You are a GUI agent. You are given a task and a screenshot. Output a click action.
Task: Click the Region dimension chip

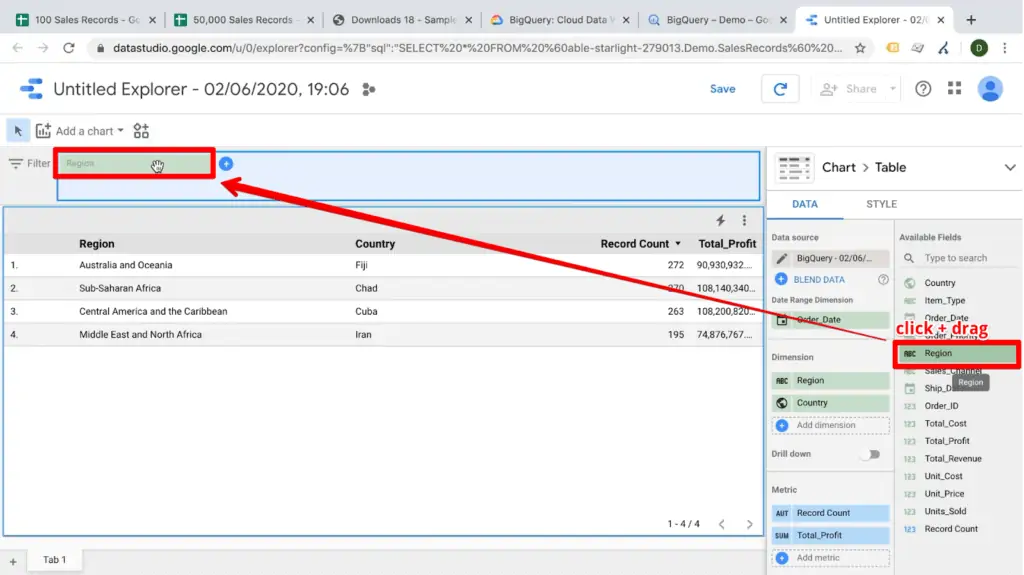830,380
